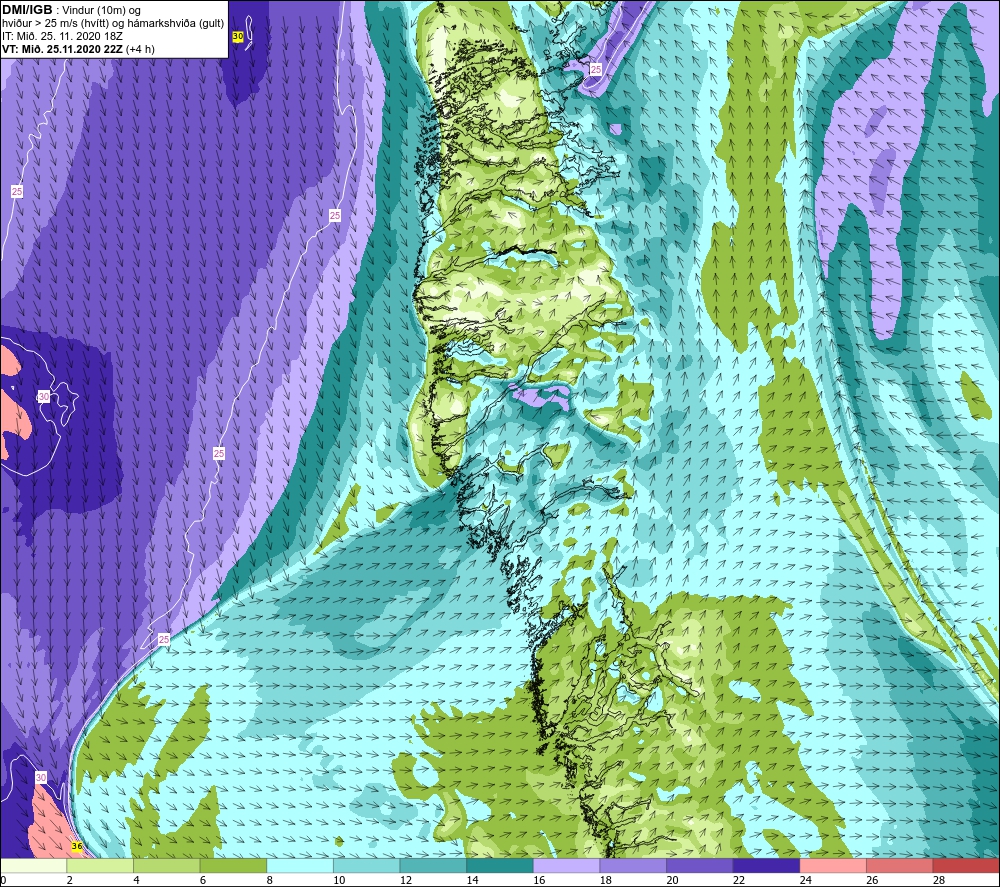Click legend scale number "10"
This screenshot has height=887, width=1000.
pos(339,880)
